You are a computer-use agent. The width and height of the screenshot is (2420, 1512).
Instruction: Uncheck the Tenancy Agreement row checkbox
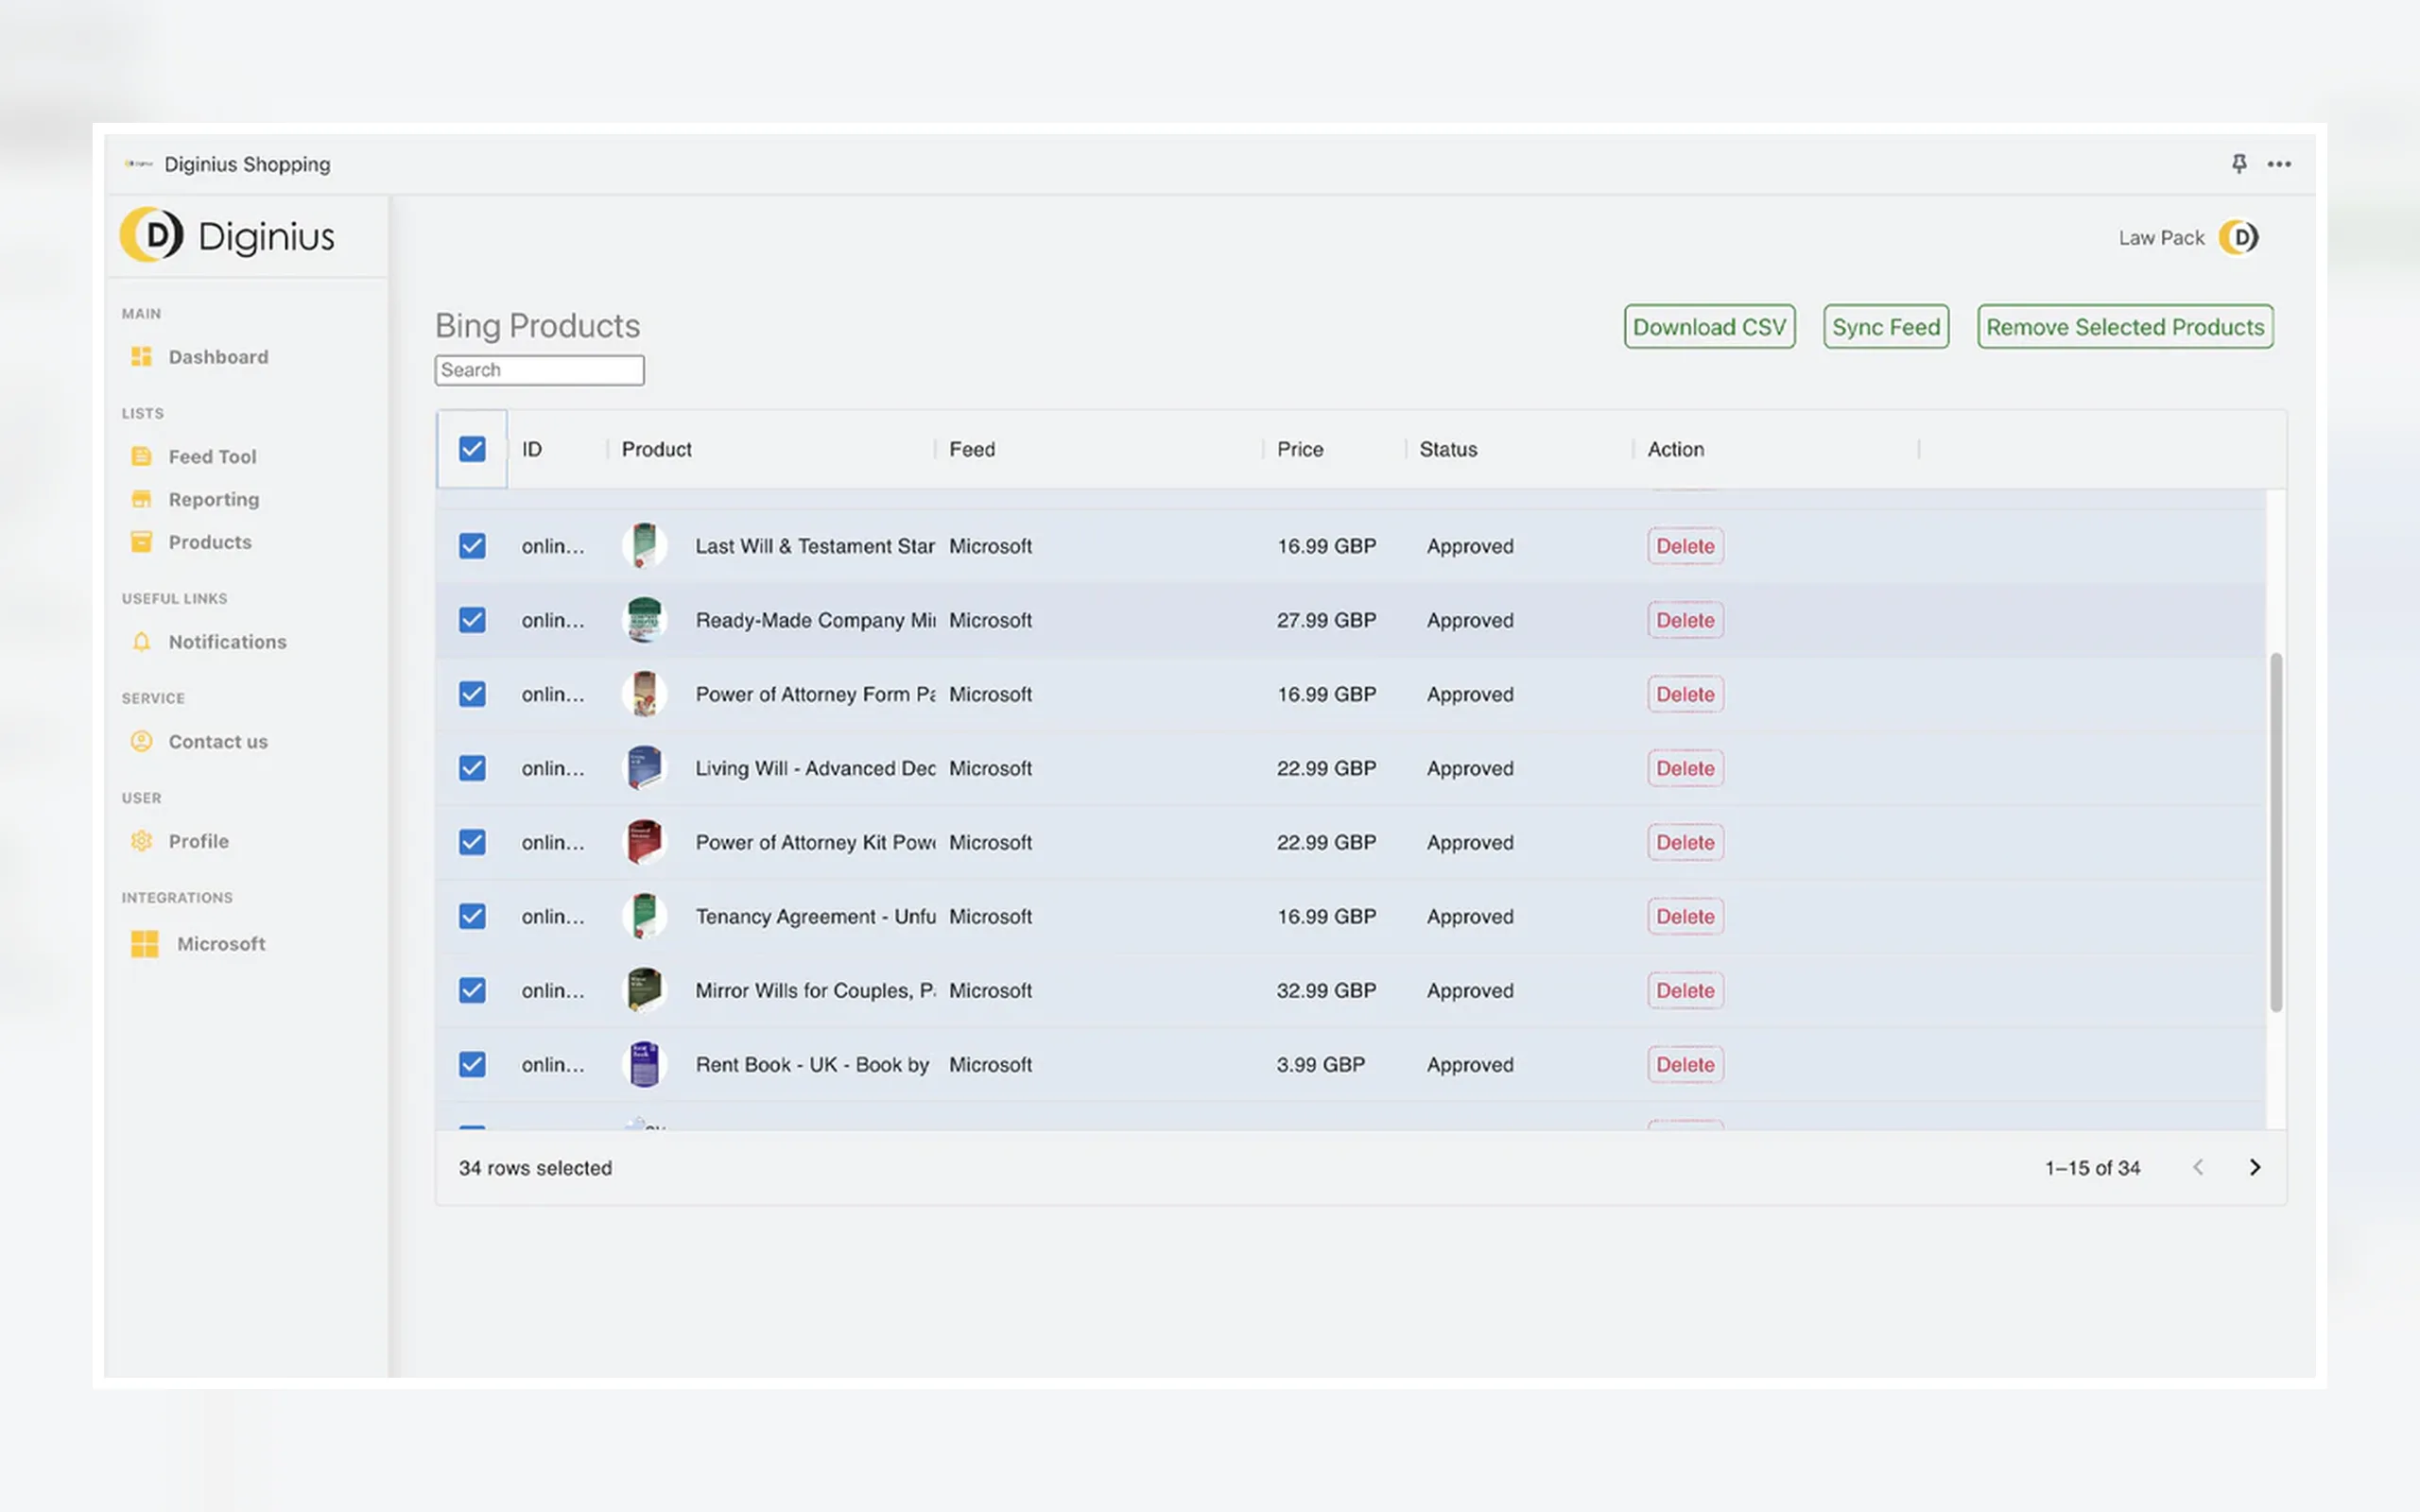click(x=472, y=916)
